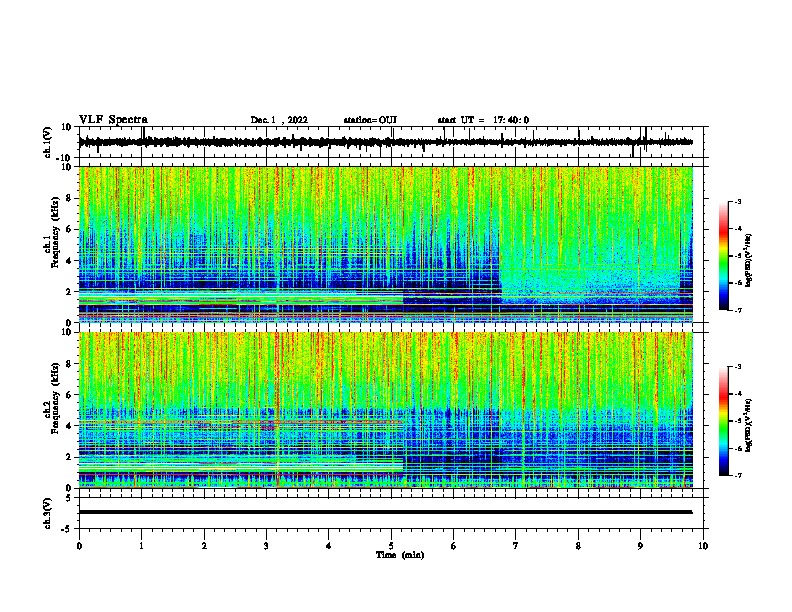Click time axis tick label "3"
Screen dimensions: 792x612
click(266, 546)
